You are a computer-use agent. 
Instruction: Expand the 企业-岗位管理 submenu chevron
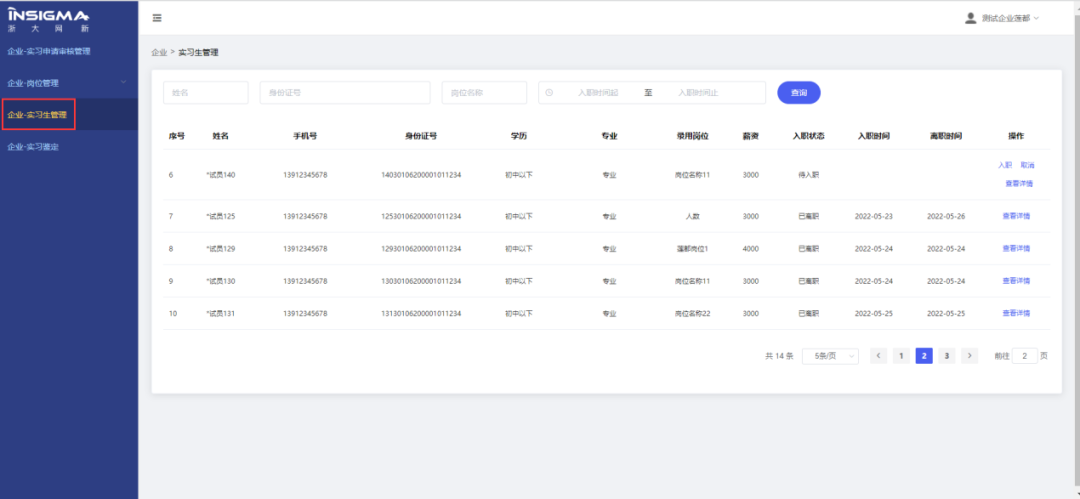click(123, 82)
